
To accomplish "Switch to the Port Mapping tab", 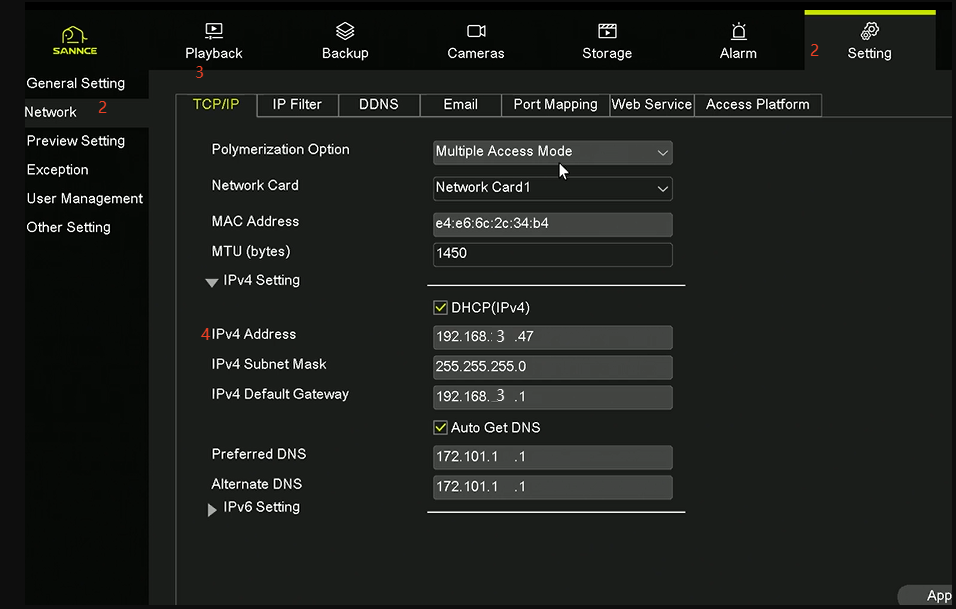I will coord(555,104).
